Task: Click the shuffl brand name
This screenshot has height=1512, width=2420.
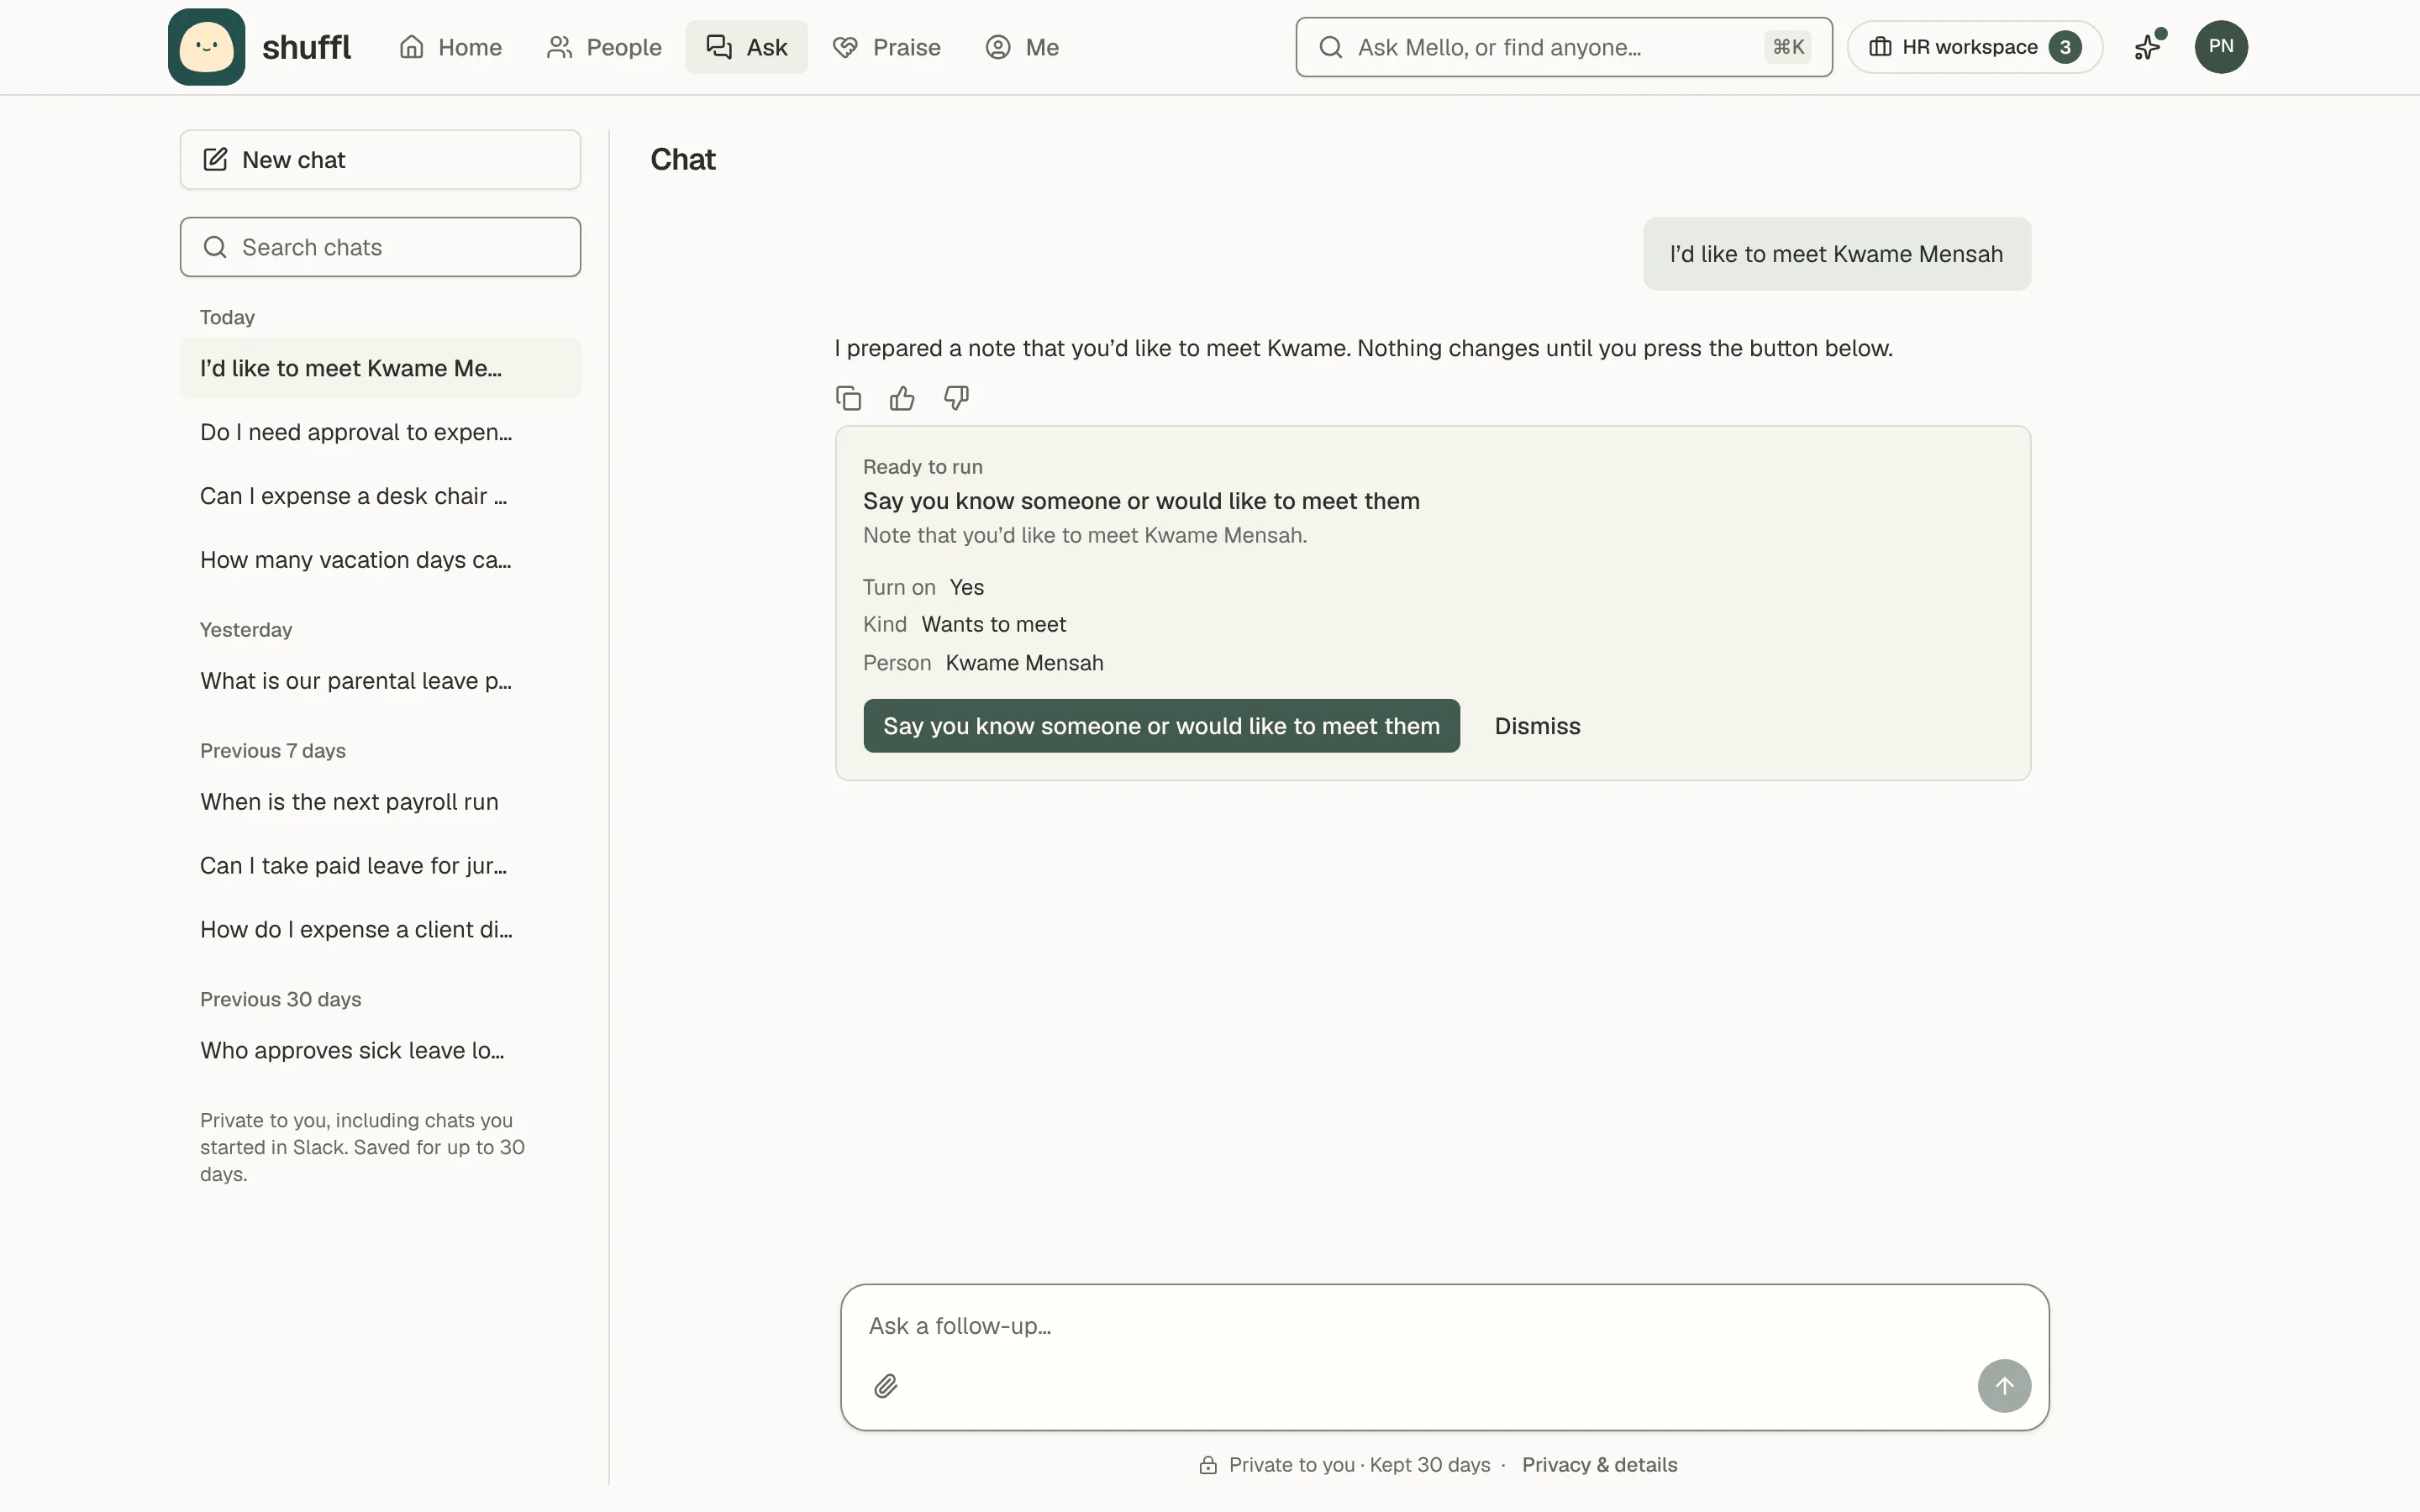Action: coord(306,47)
